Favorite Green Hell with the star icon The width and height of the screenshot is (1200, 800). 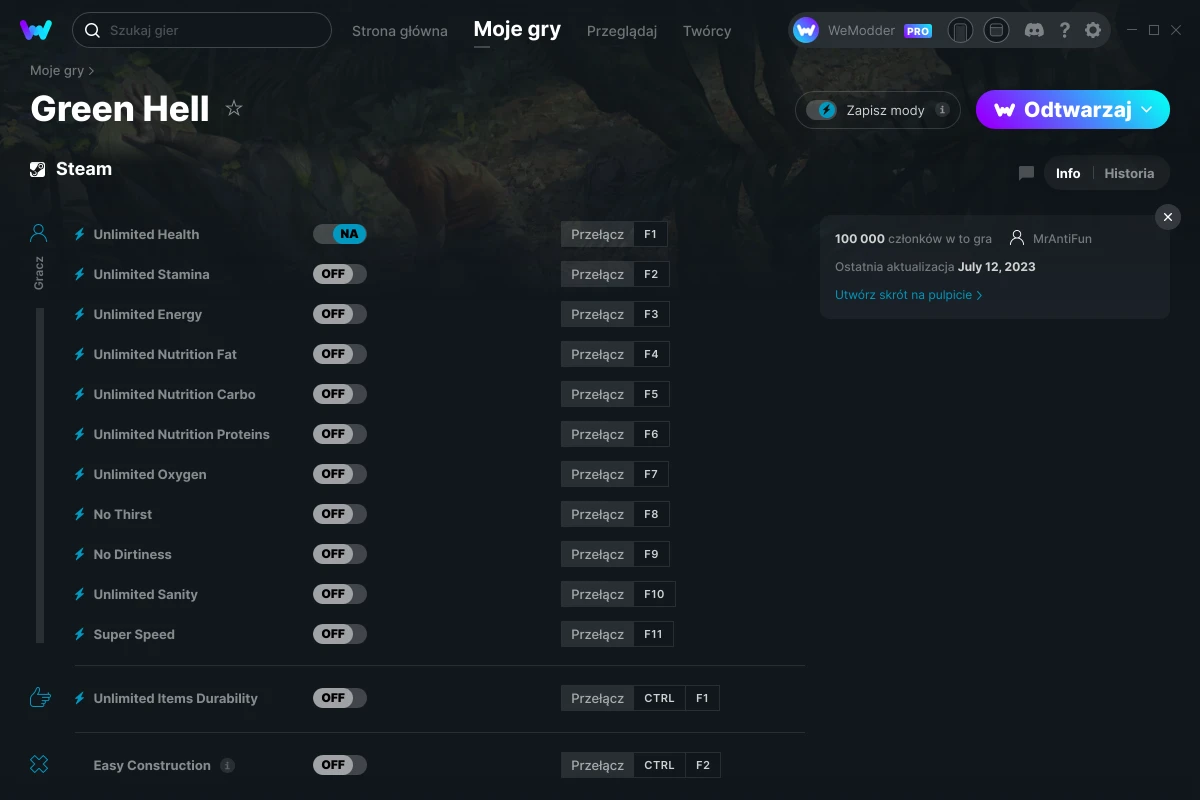pyautogui.click(x=234, y=108)
